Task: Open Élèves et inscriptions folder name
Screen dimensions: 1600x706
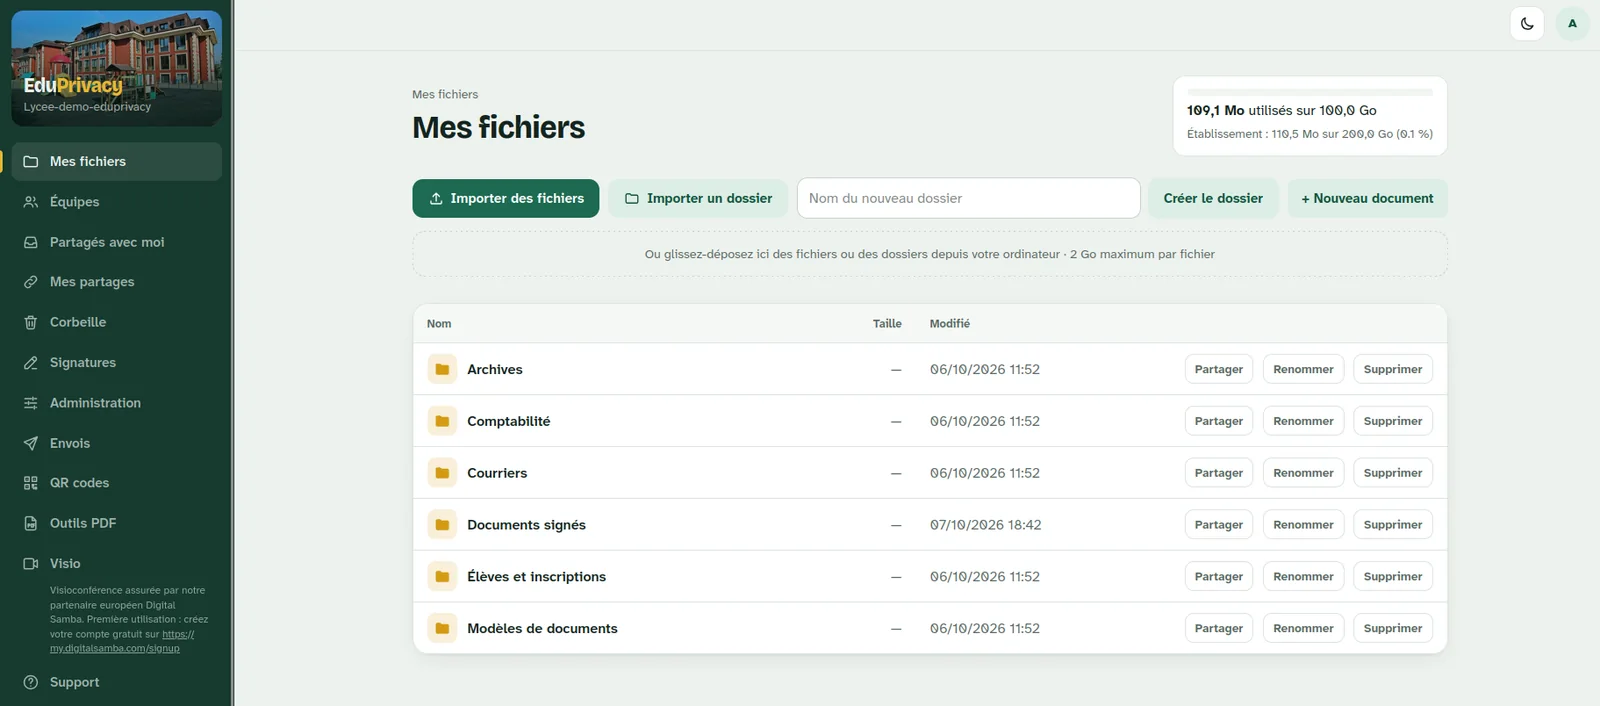Action: click(537, 577)
